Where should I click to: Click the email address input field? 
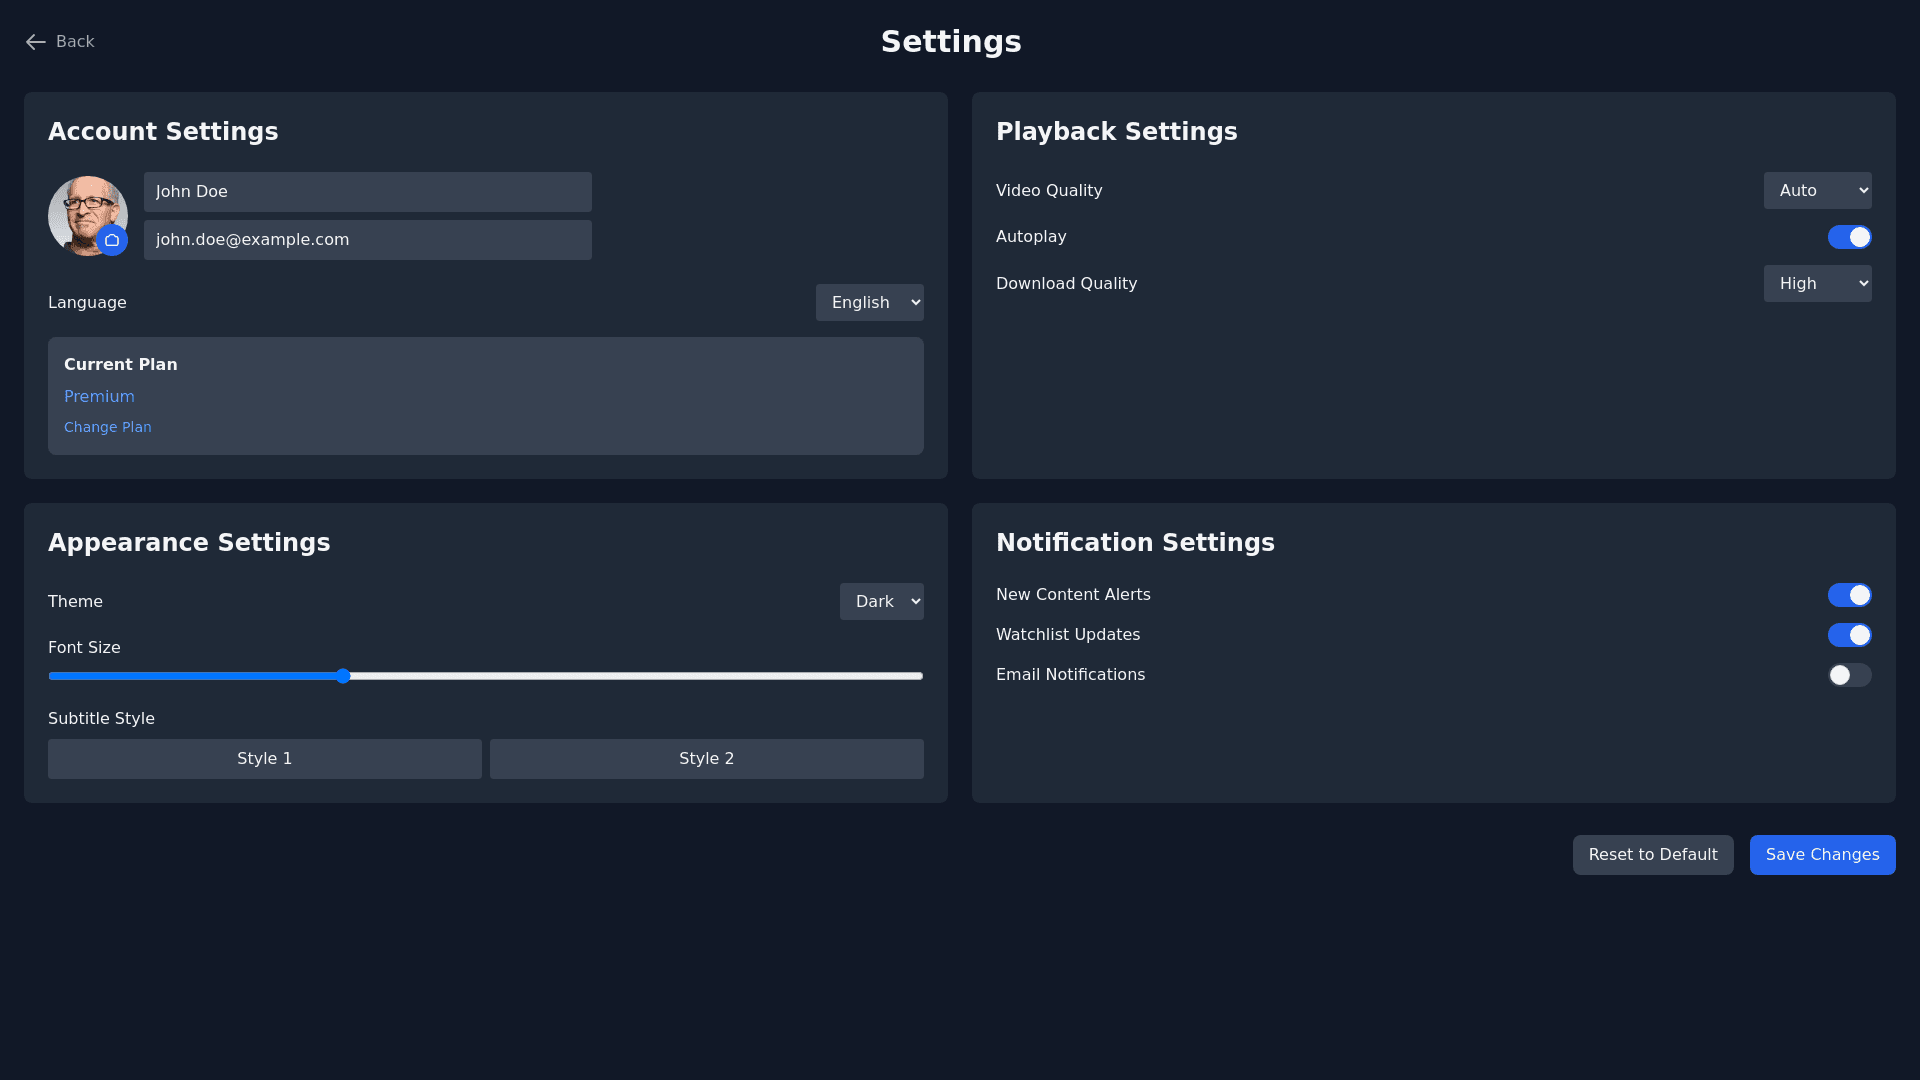[367, 240]
